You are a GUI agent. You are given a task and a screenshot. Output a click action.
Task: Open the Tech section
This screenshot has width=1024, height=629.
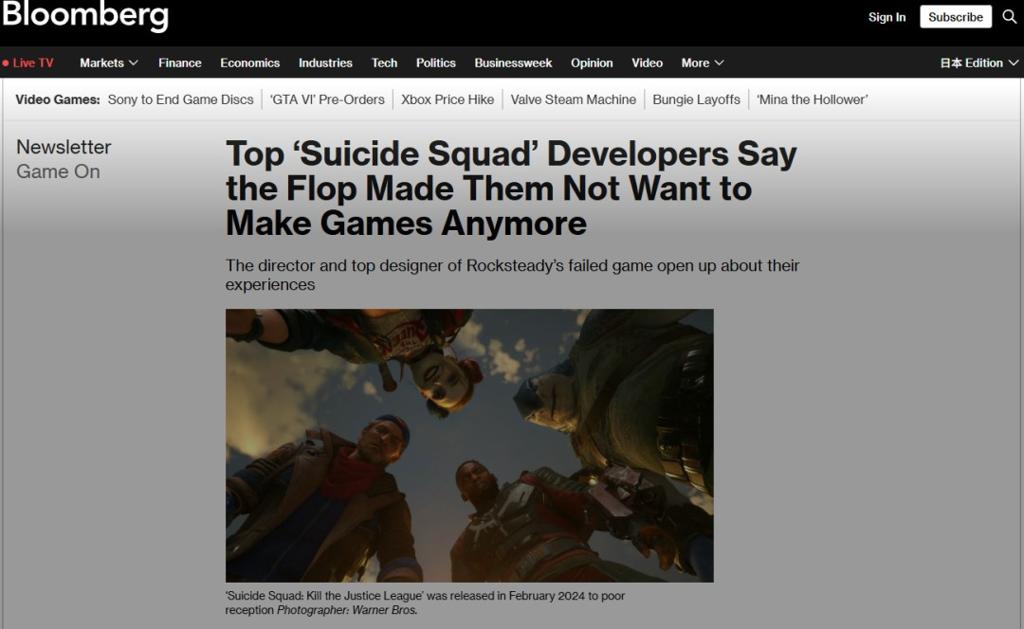pyautogui.click(x=384, y=63)
